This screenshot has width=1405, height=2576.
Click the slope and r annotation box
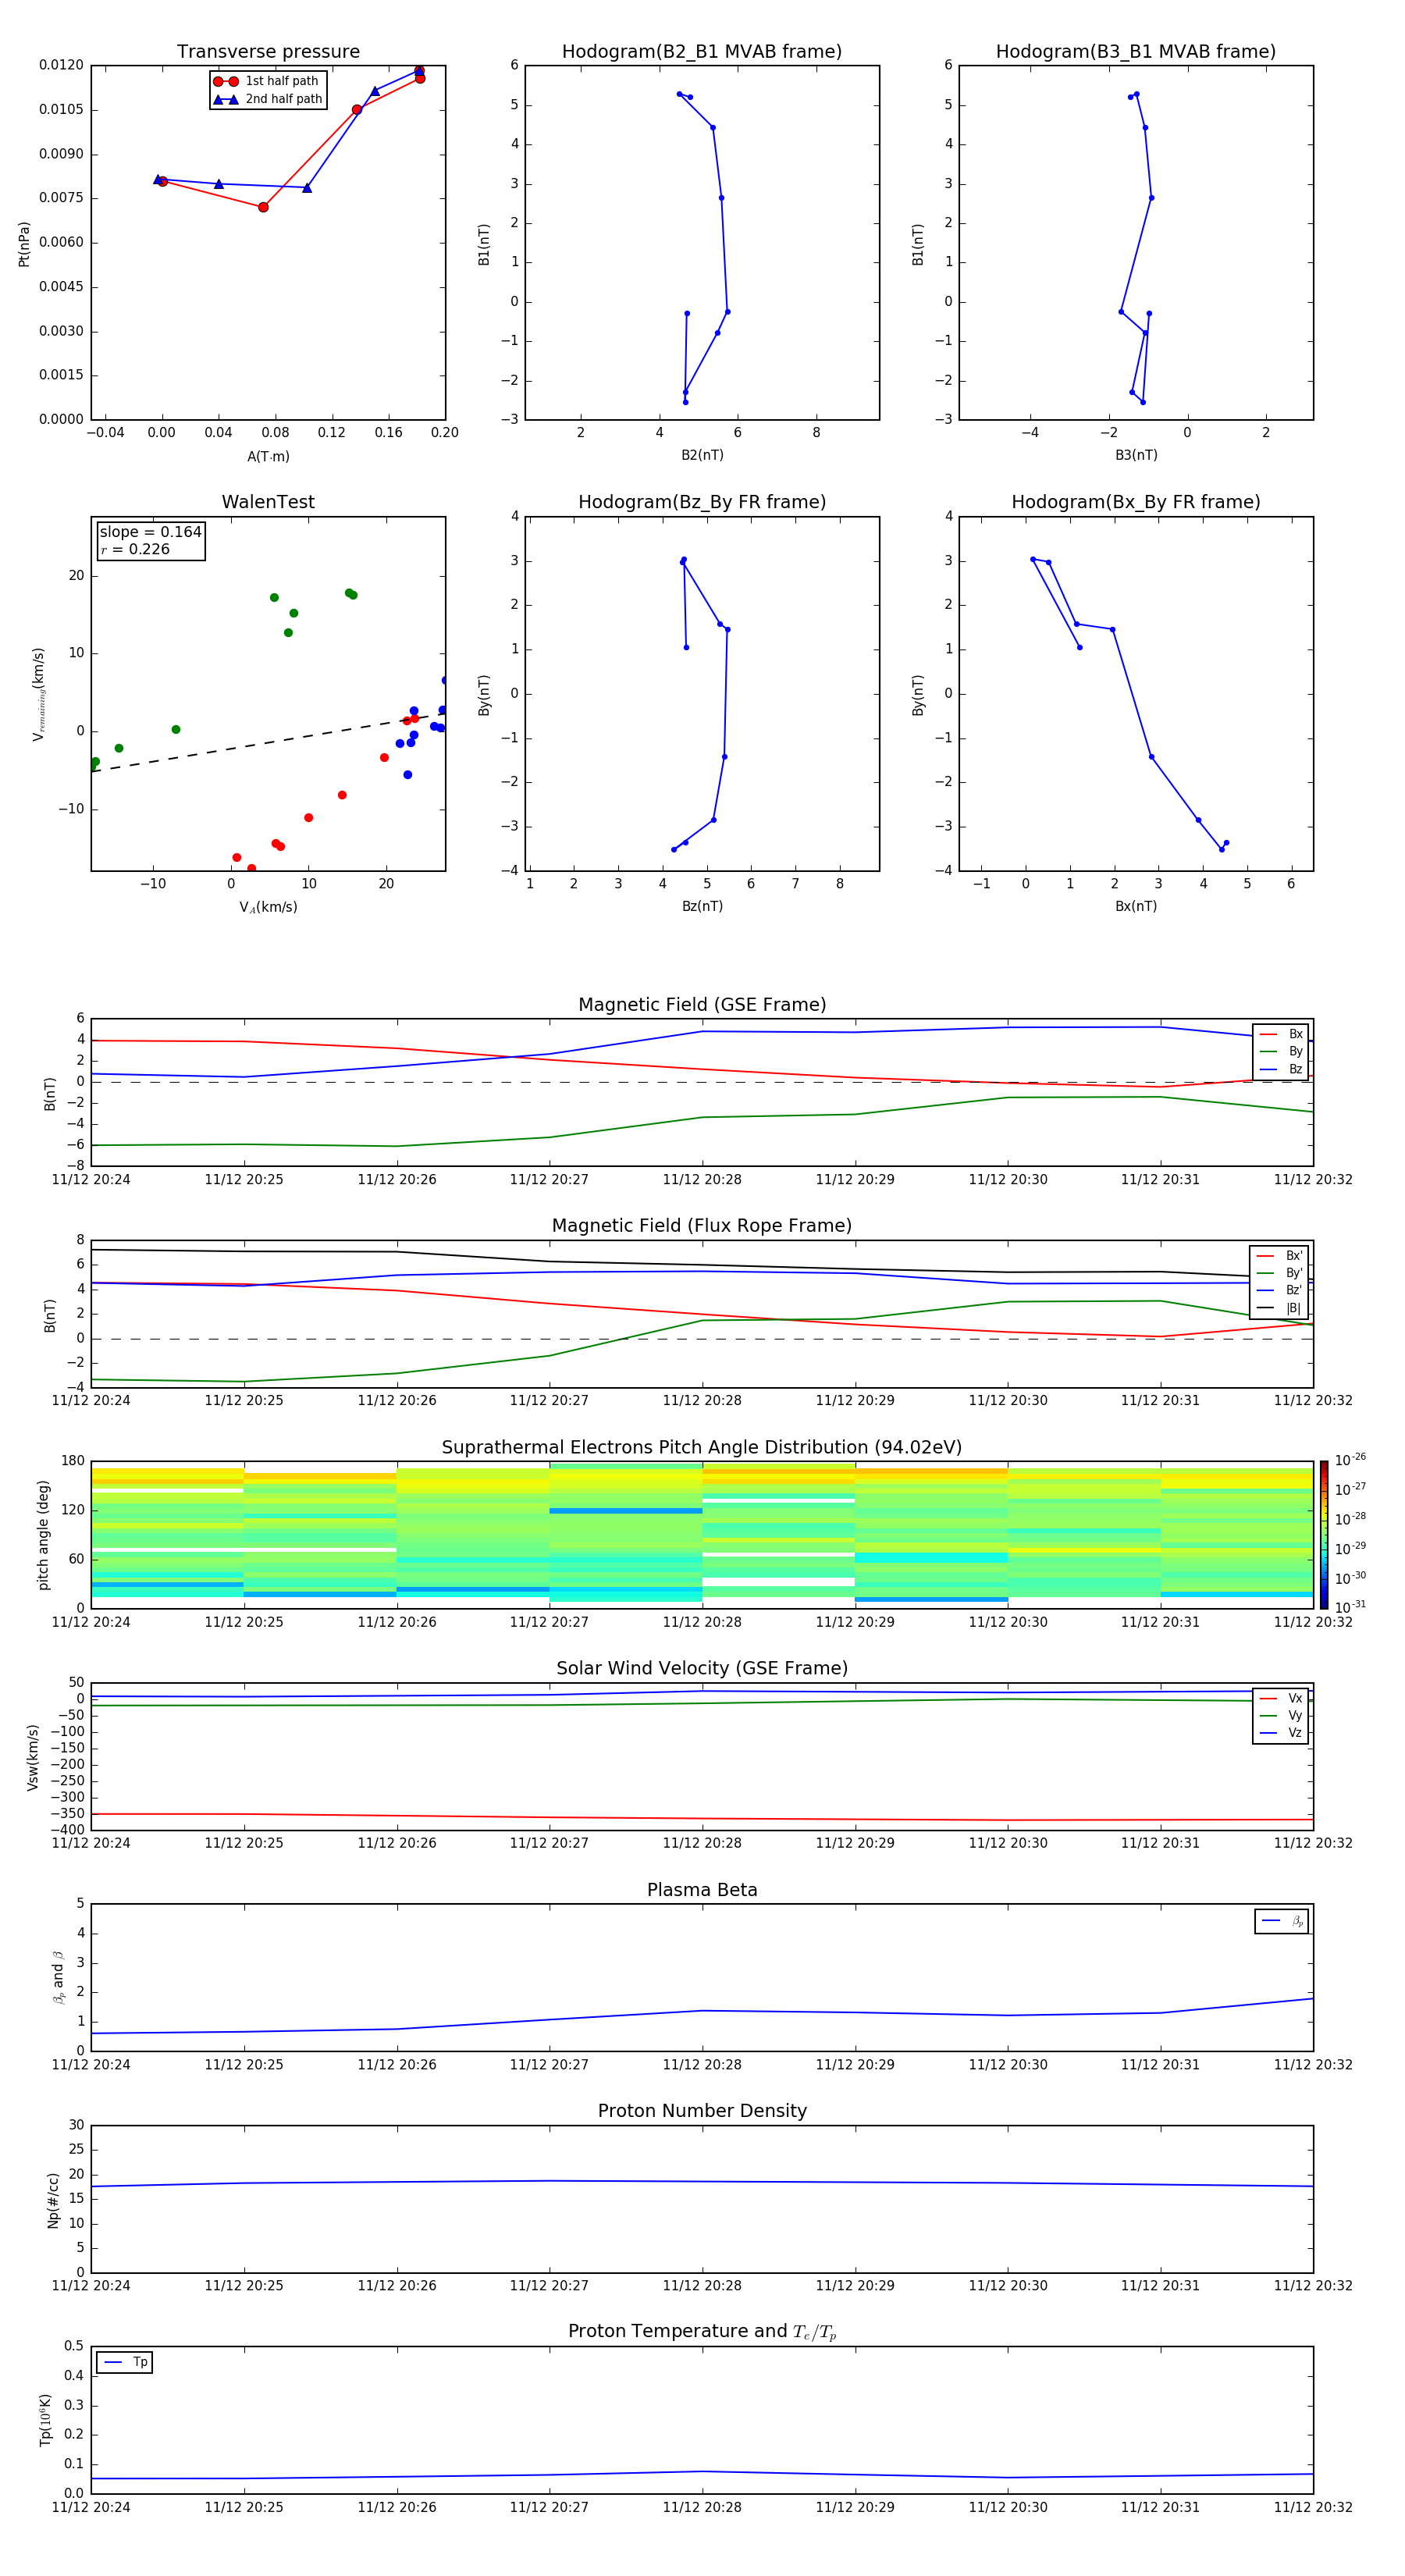(150, 541)
